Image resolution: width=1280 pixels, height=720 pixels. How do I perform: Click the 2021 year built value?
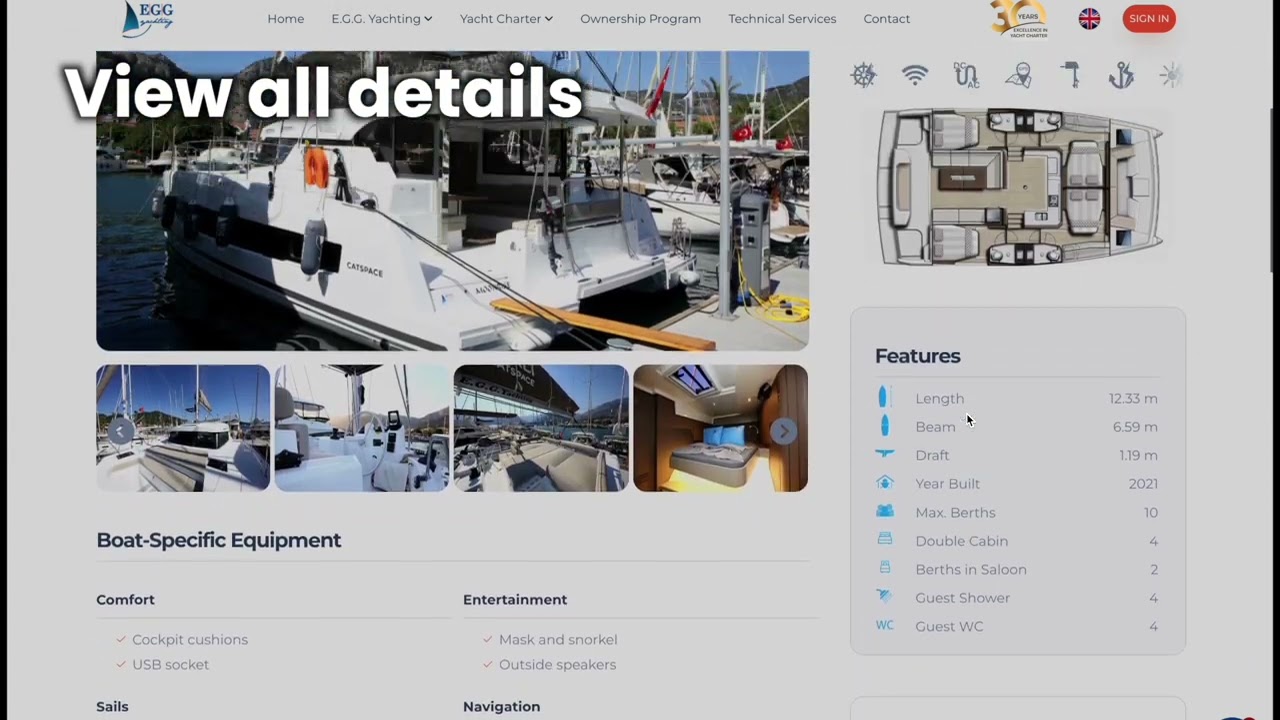(1143, 484)
